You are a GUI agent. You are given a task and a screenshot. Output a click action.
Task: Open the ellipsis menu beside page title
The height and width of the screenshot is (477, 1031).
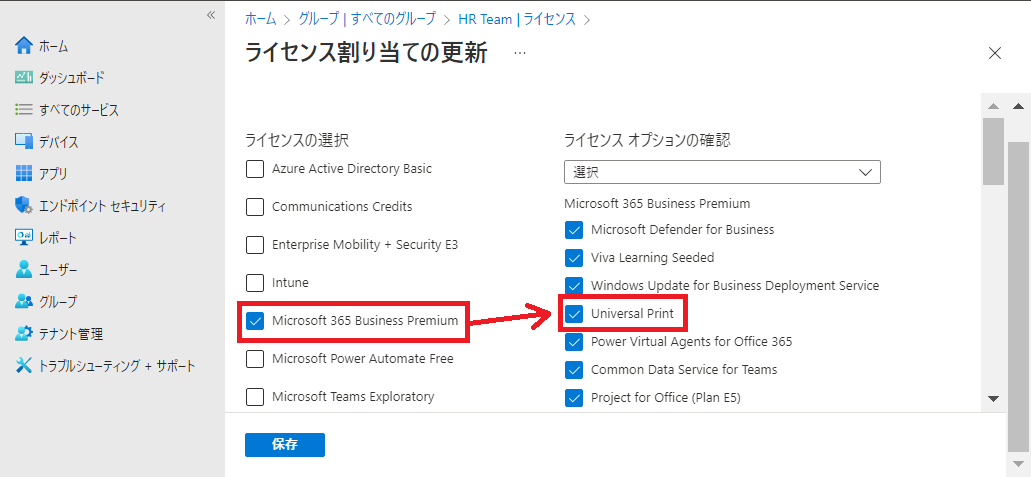tap(519, 53)
